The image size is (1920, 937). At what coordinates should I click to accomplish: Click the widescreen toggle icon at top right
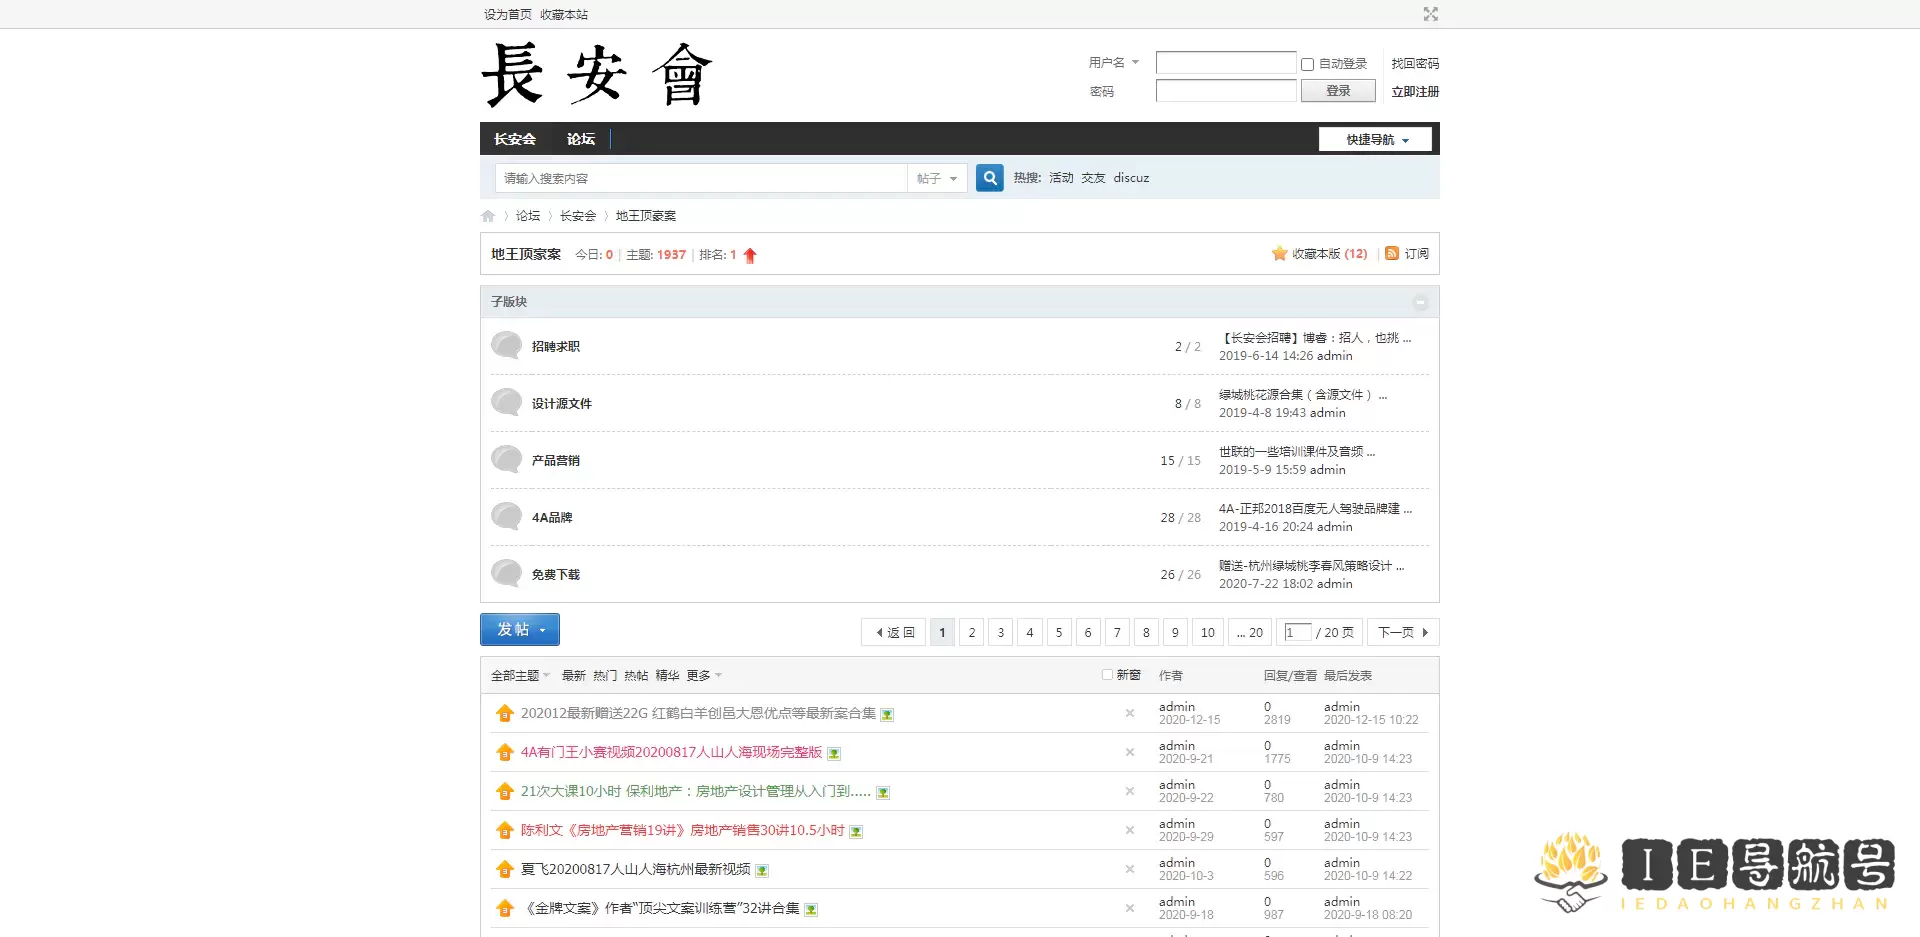point(1430,14)
